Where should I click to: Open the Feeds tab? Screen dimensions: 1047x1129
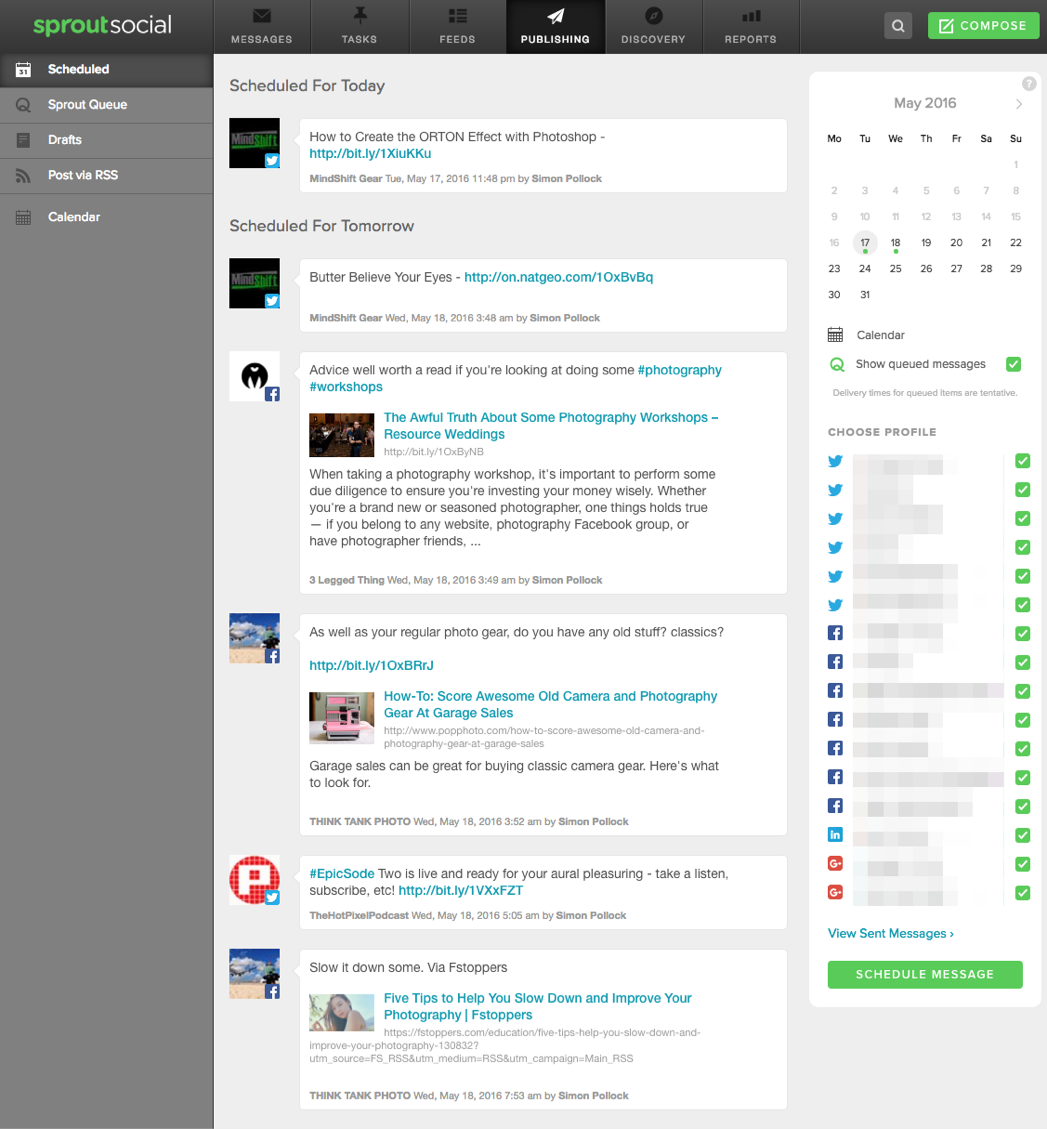tap(457, 27)
